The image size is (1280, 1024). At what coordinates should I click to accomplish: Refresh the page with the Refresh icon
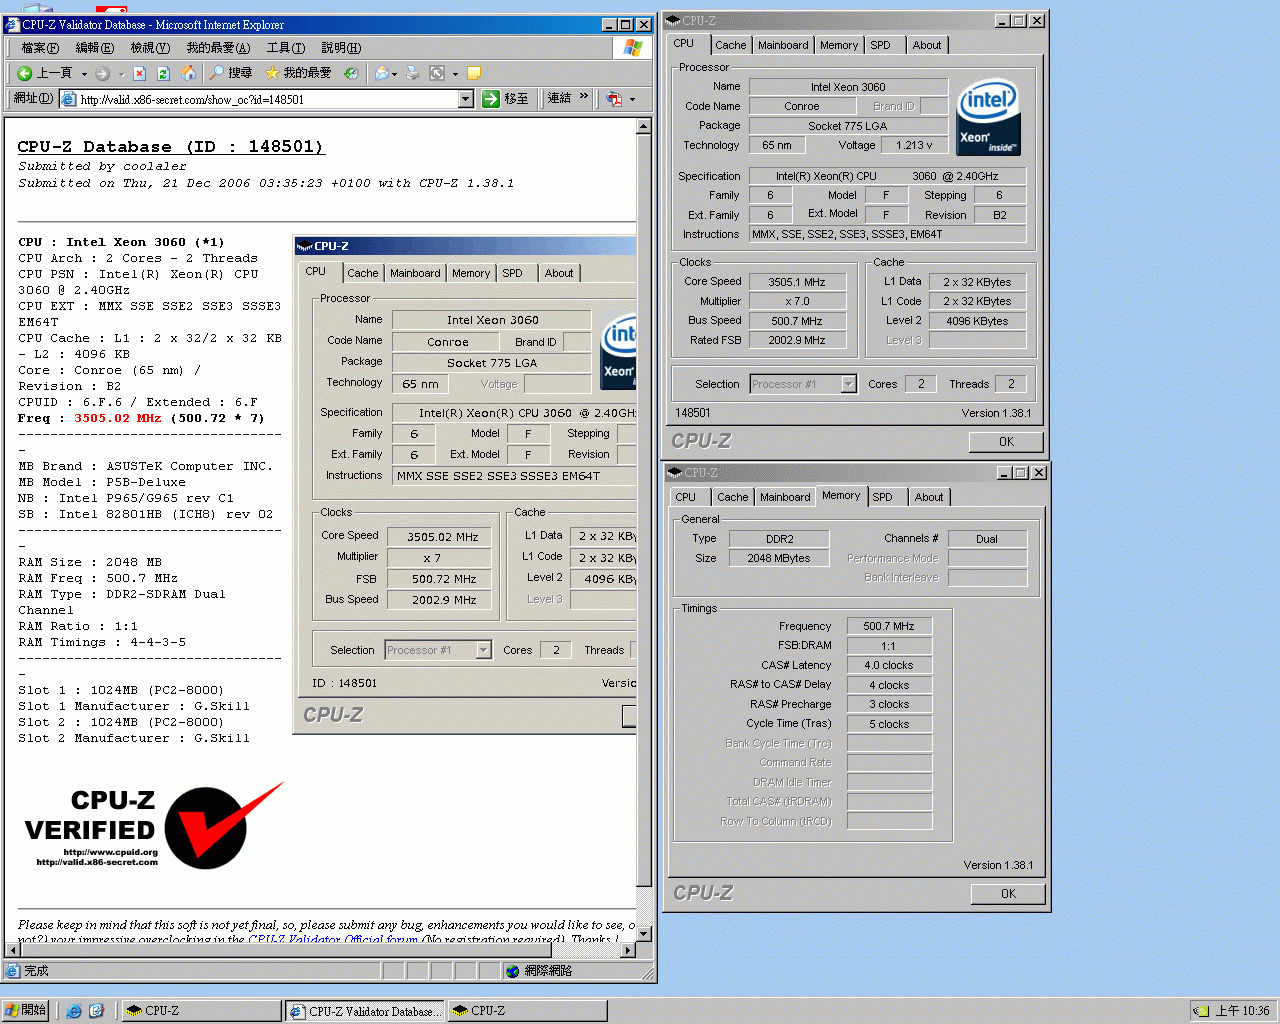(x=163, y=73)
